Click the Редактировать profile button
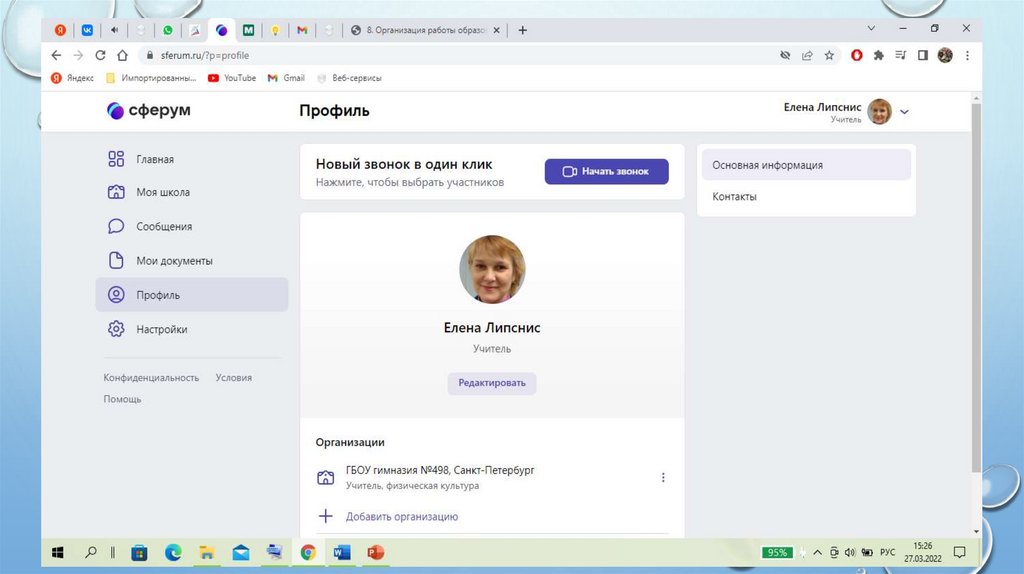This screenshot has width=1024, height=574. [x=491, y=383]
